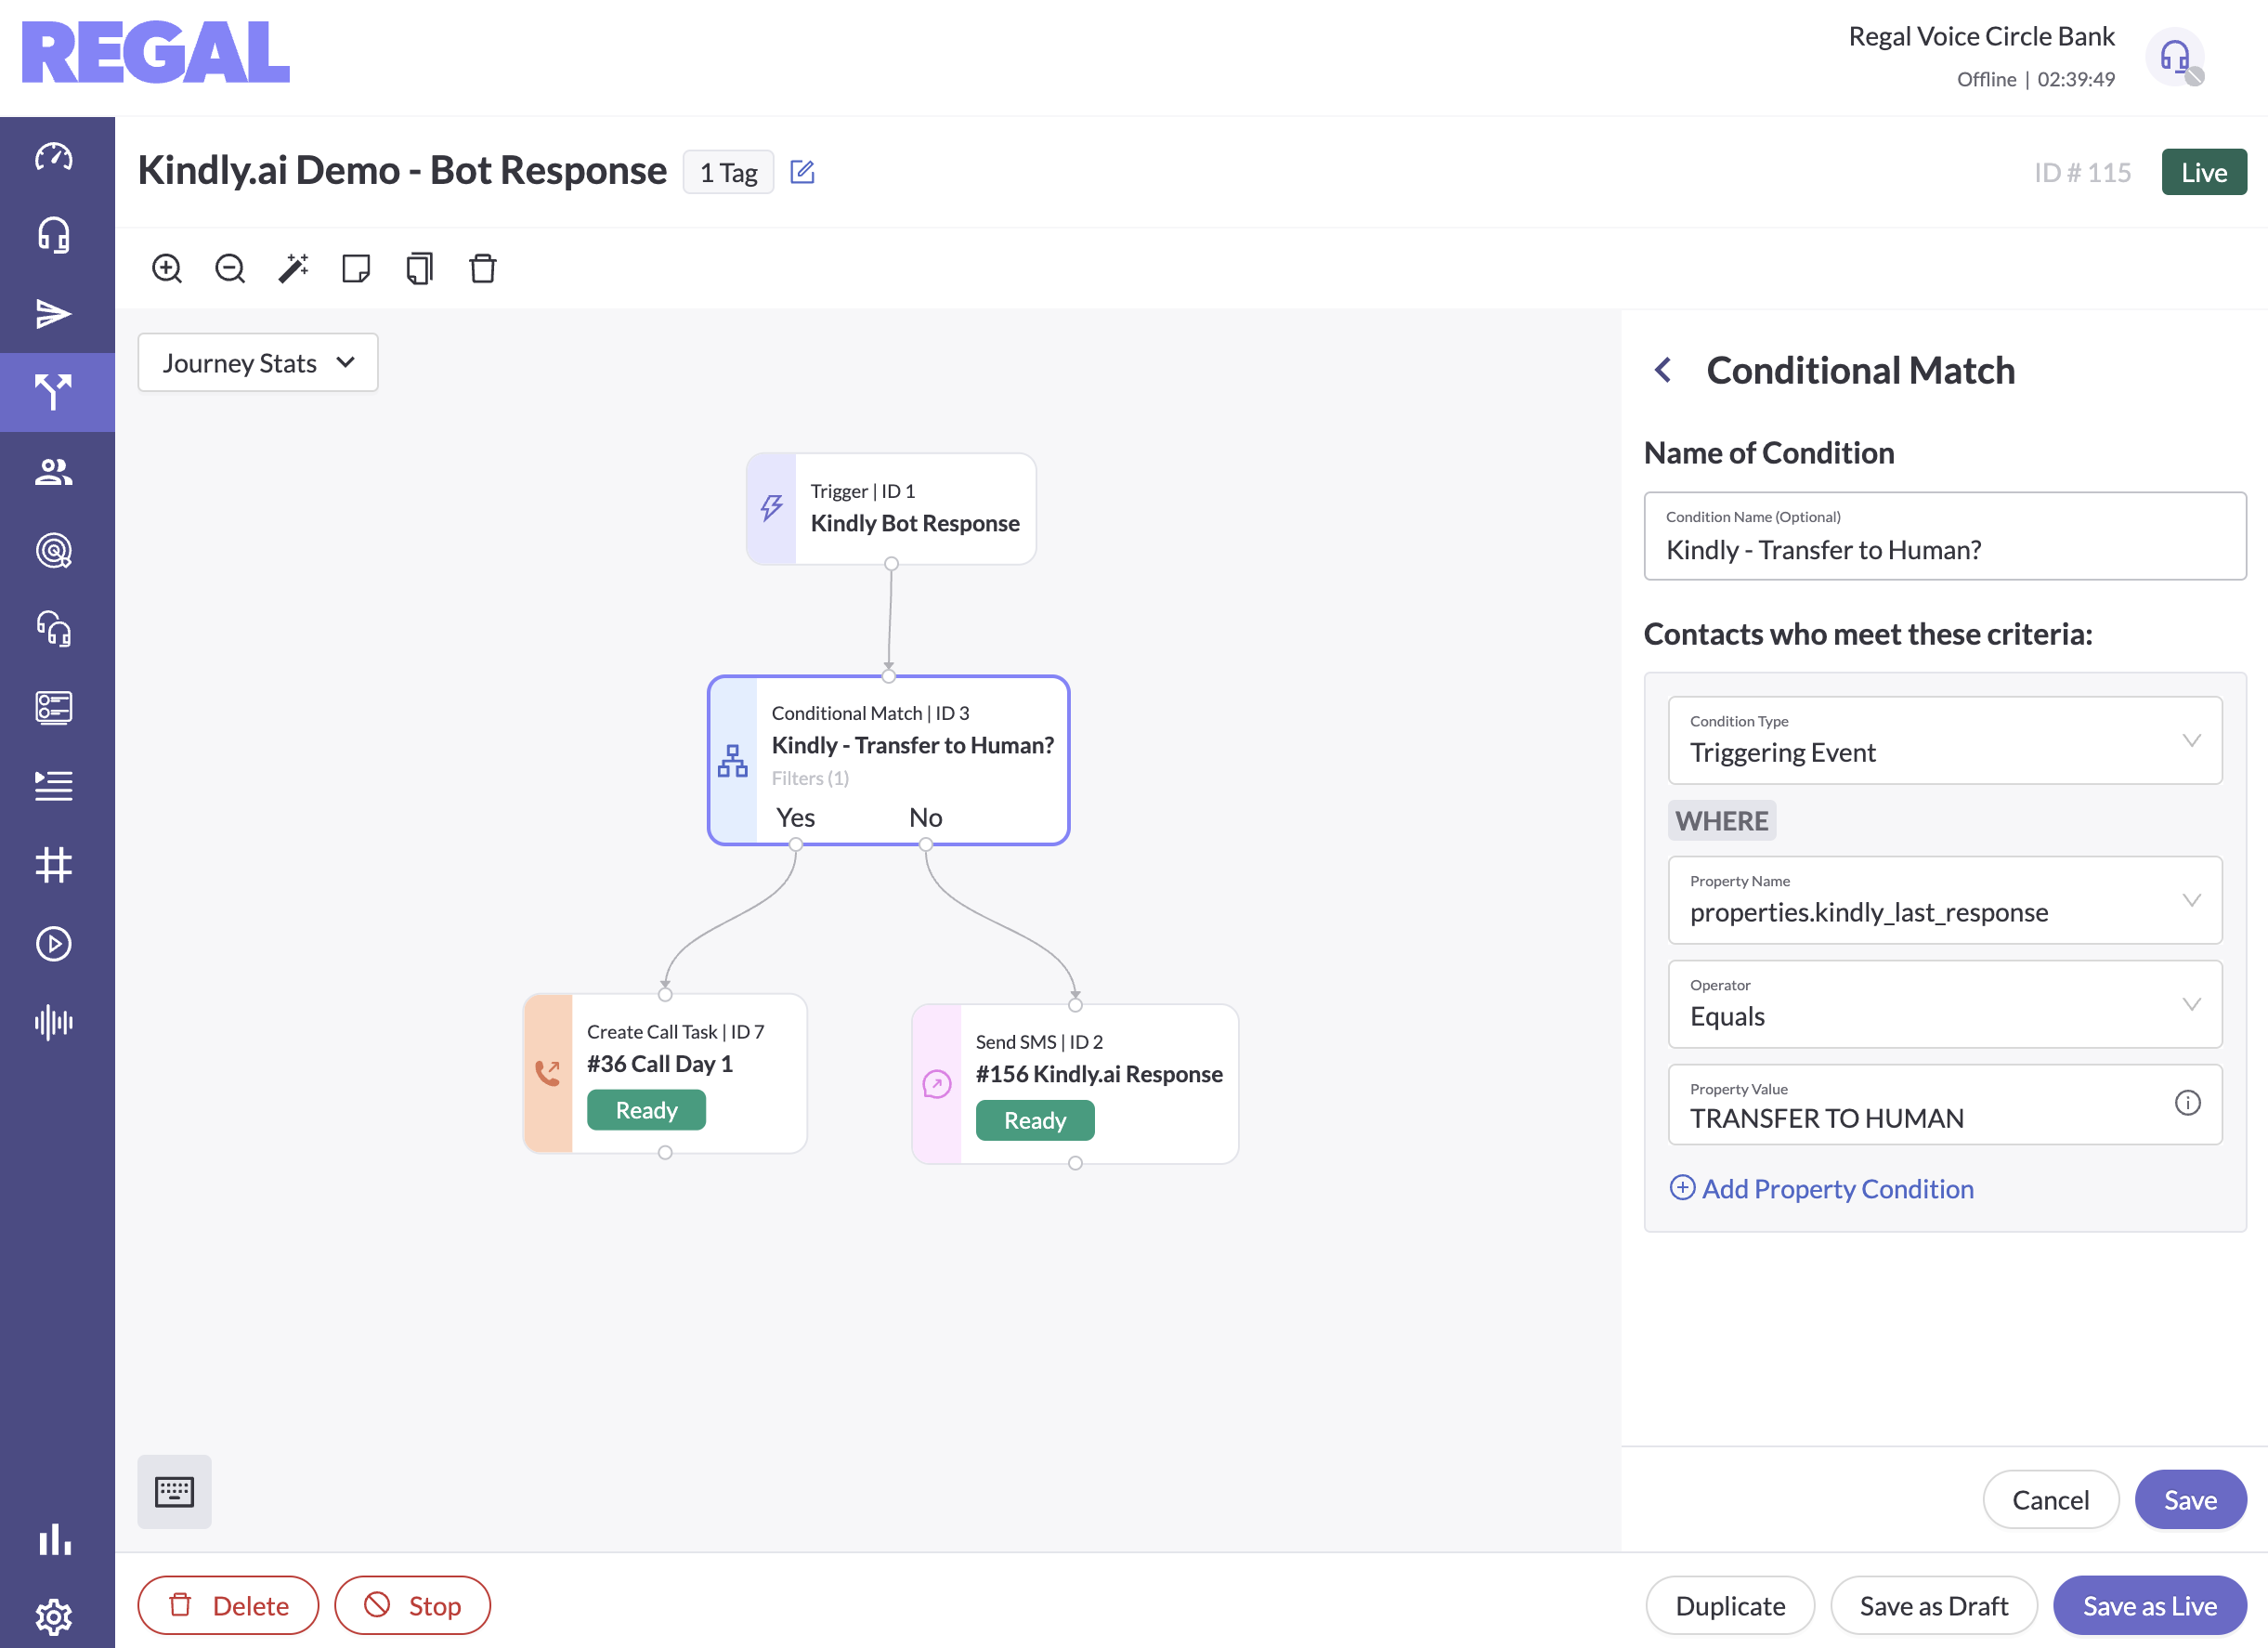Viewport: 2268px width, 1648px height.
Task: Click the Duplicate button
Action: click(1729, 1605)
